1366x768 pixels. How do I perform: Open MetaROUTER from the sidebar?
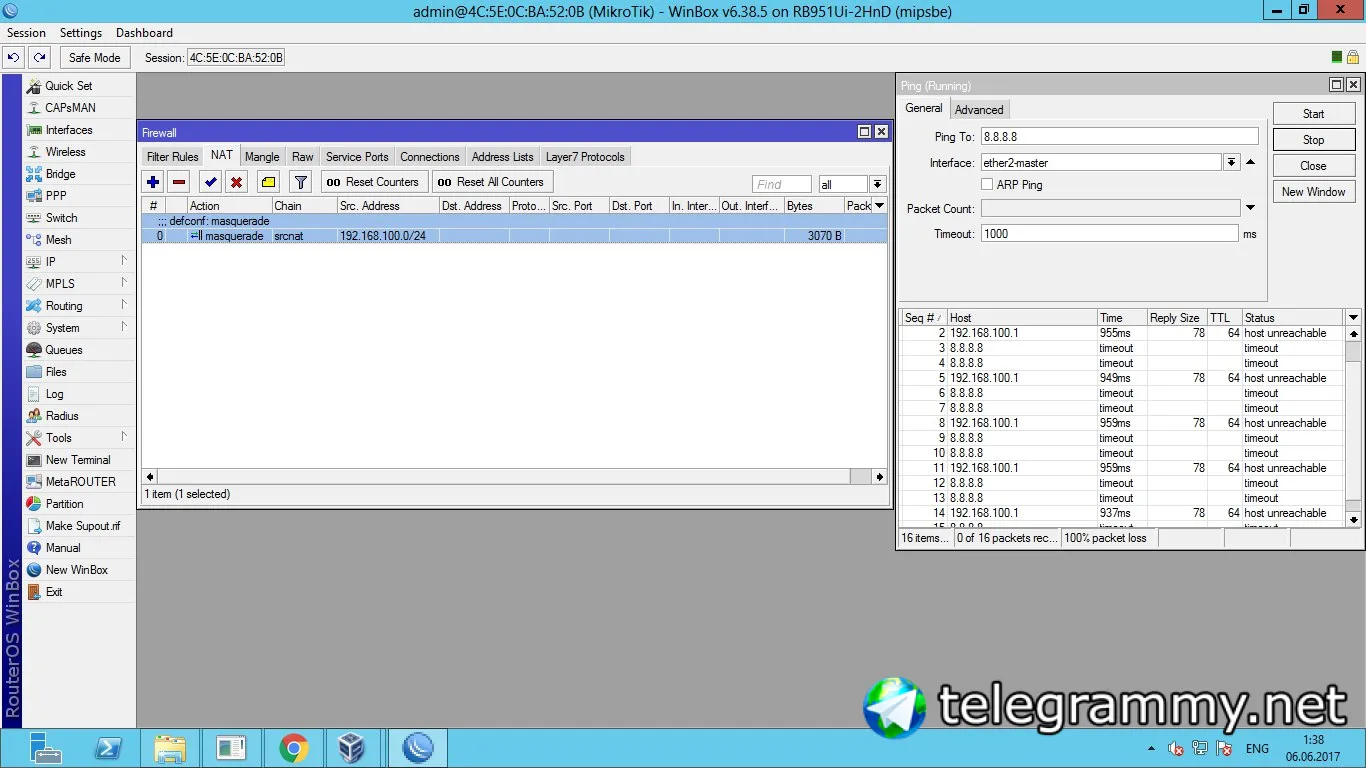[80, 482]
